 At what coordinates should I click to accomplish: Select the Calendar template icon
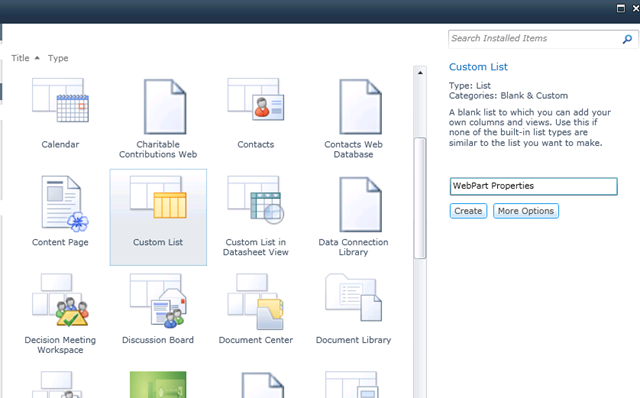60,100
